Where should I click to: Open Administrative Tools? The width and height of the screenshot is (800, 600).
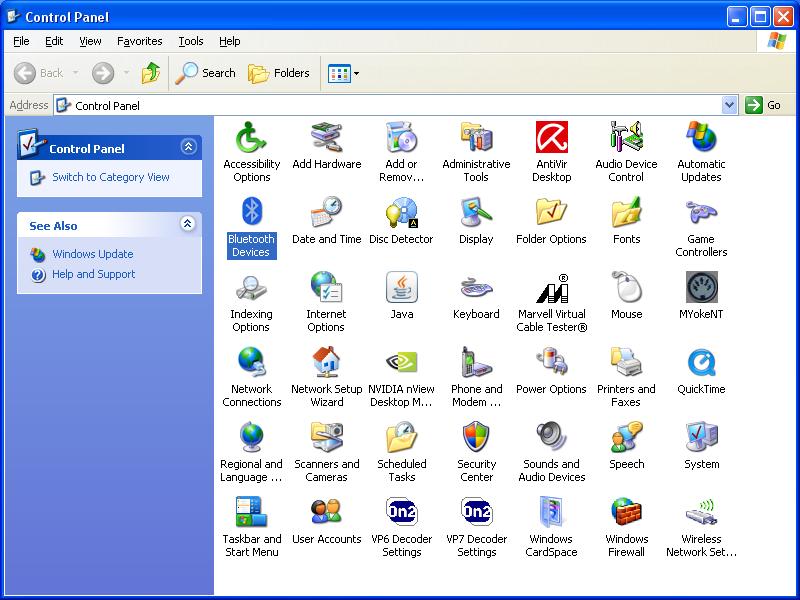tap(476, 138)
